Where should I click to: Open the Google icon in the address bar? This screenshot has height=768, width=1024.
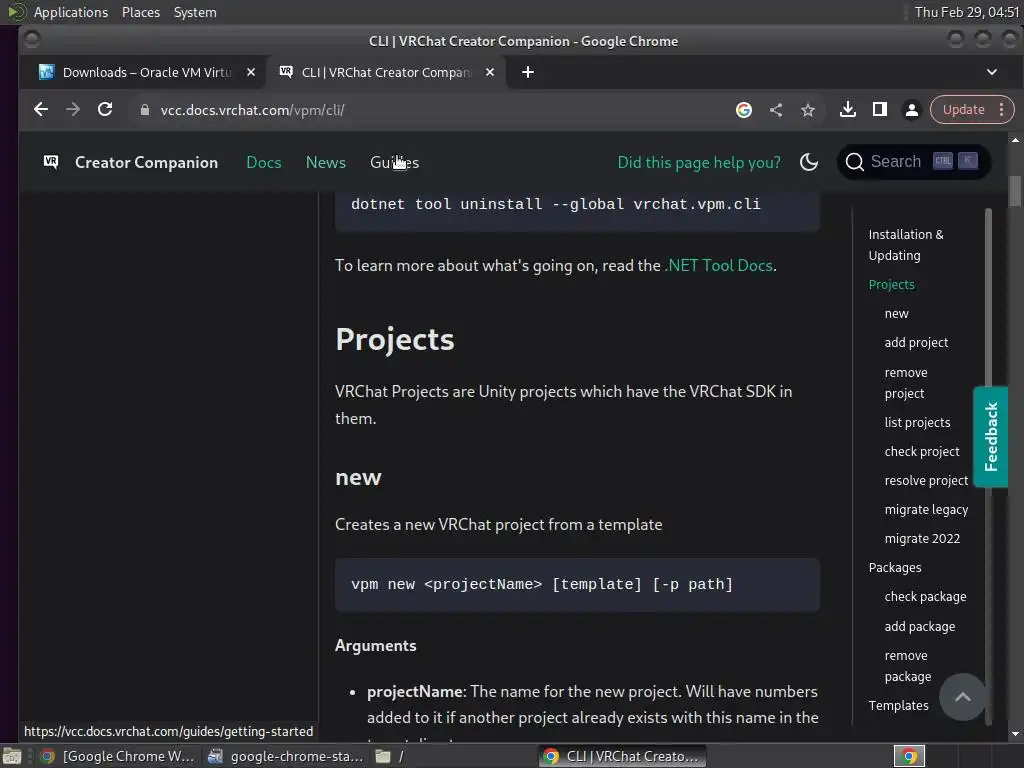click(743, 110)
